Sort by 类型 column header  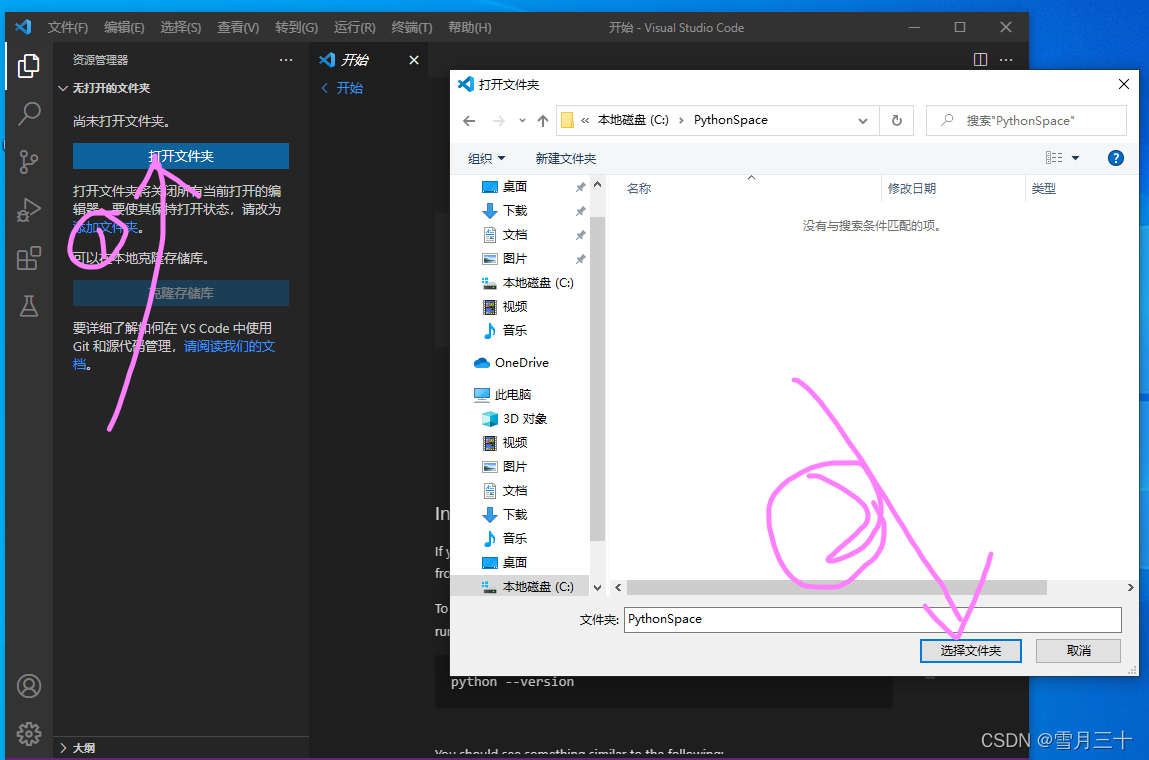point(1043,189)
